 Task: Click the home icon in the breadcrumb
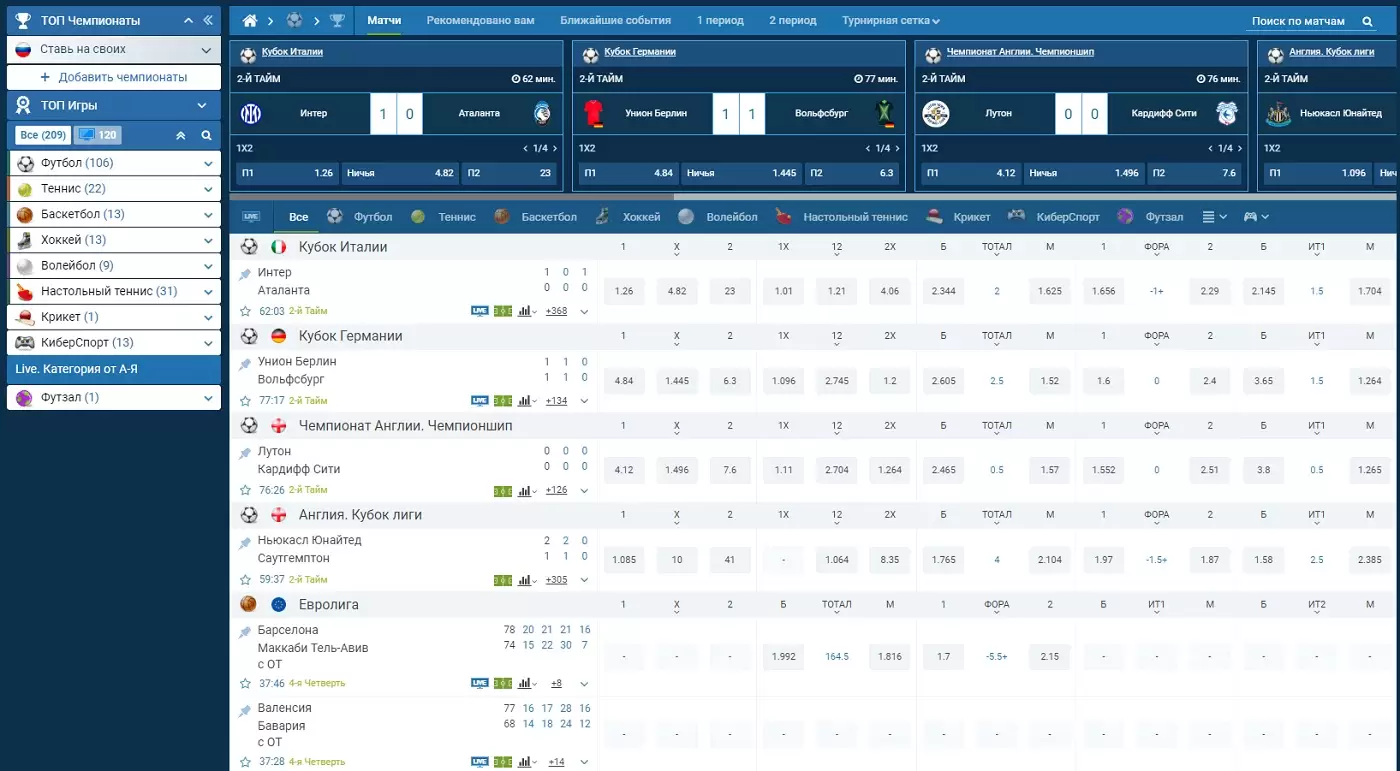pos(250,21)
